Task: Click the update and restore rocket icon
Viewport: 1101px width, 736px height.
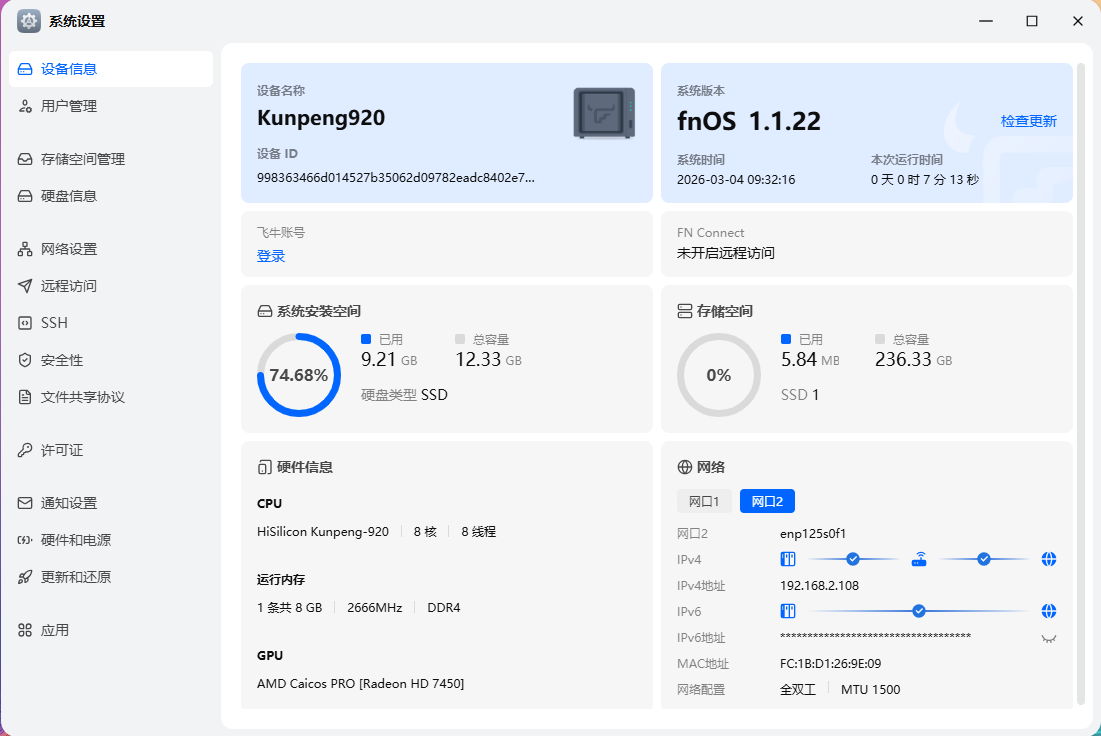Action: click(x=26, y=577)
